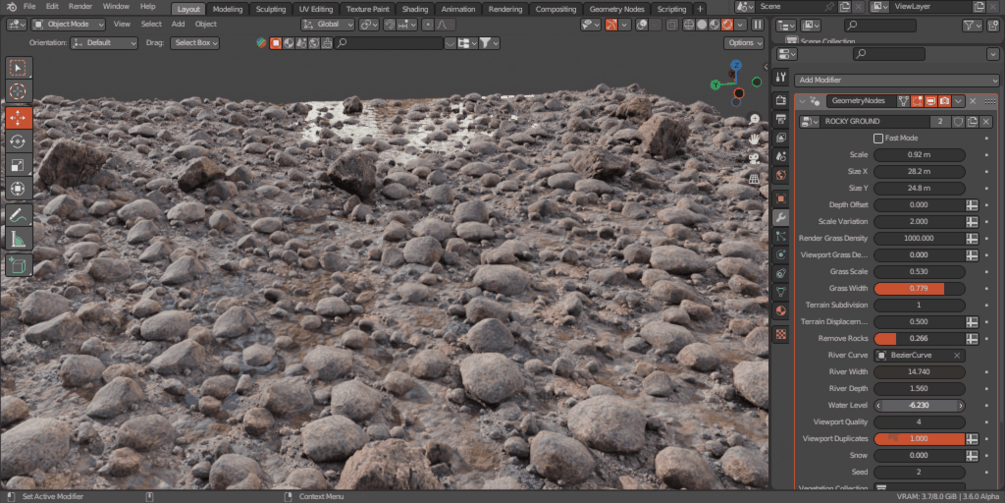This screenshot has height=503, width=1005.
Task: Open the Drag Select Box dropdown
Action: coord(195,43)
